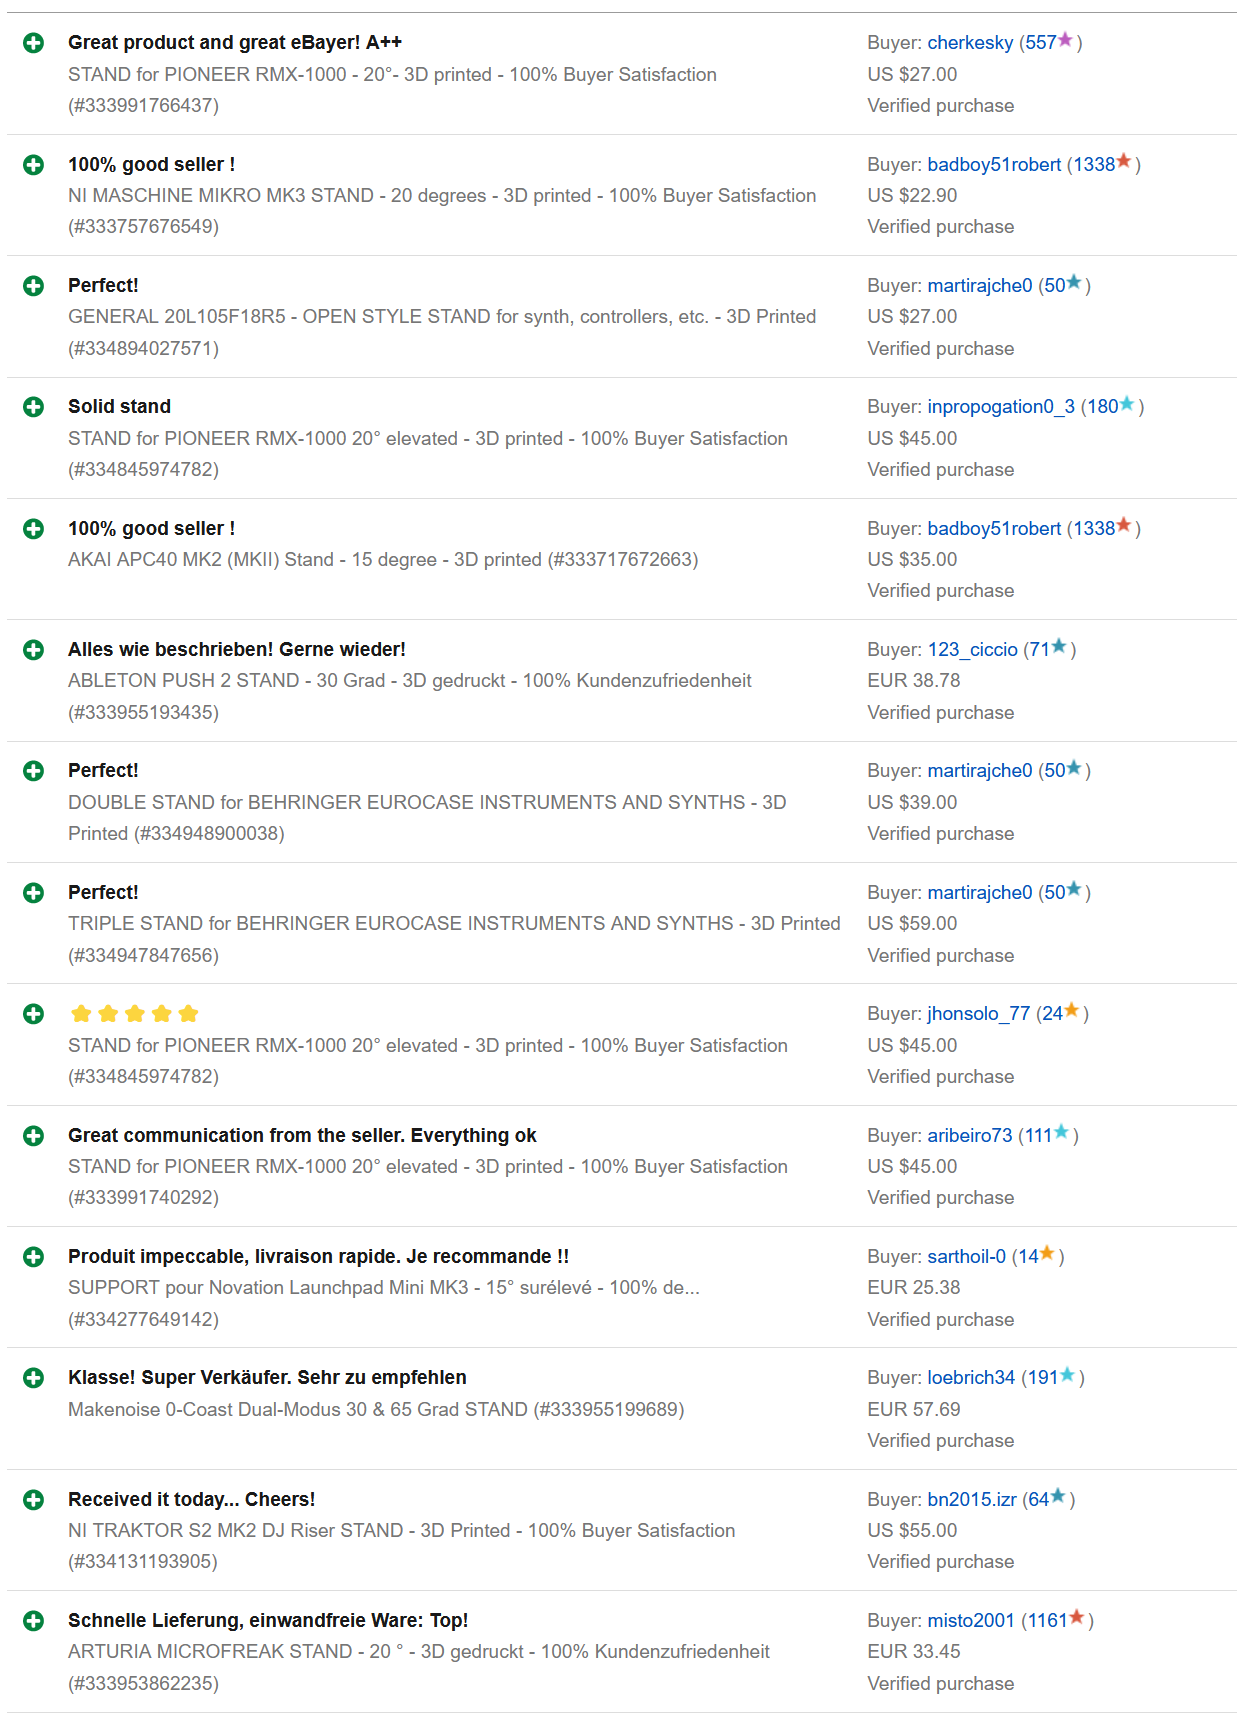Click the star beside loebrich34's 191 score
The width and height of the screenshot is (1237, 1726).
click(x=1067, y=1375)
